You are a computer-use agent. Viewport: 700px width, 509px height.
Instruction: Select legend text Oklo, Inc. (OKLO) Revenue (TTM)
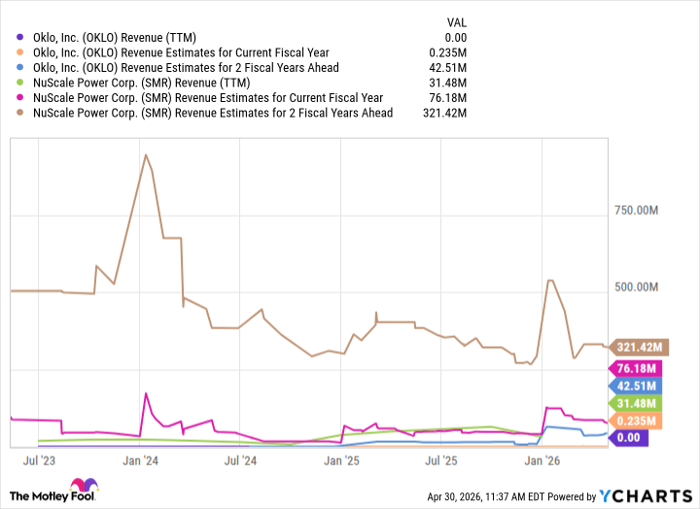pos(115,38)
